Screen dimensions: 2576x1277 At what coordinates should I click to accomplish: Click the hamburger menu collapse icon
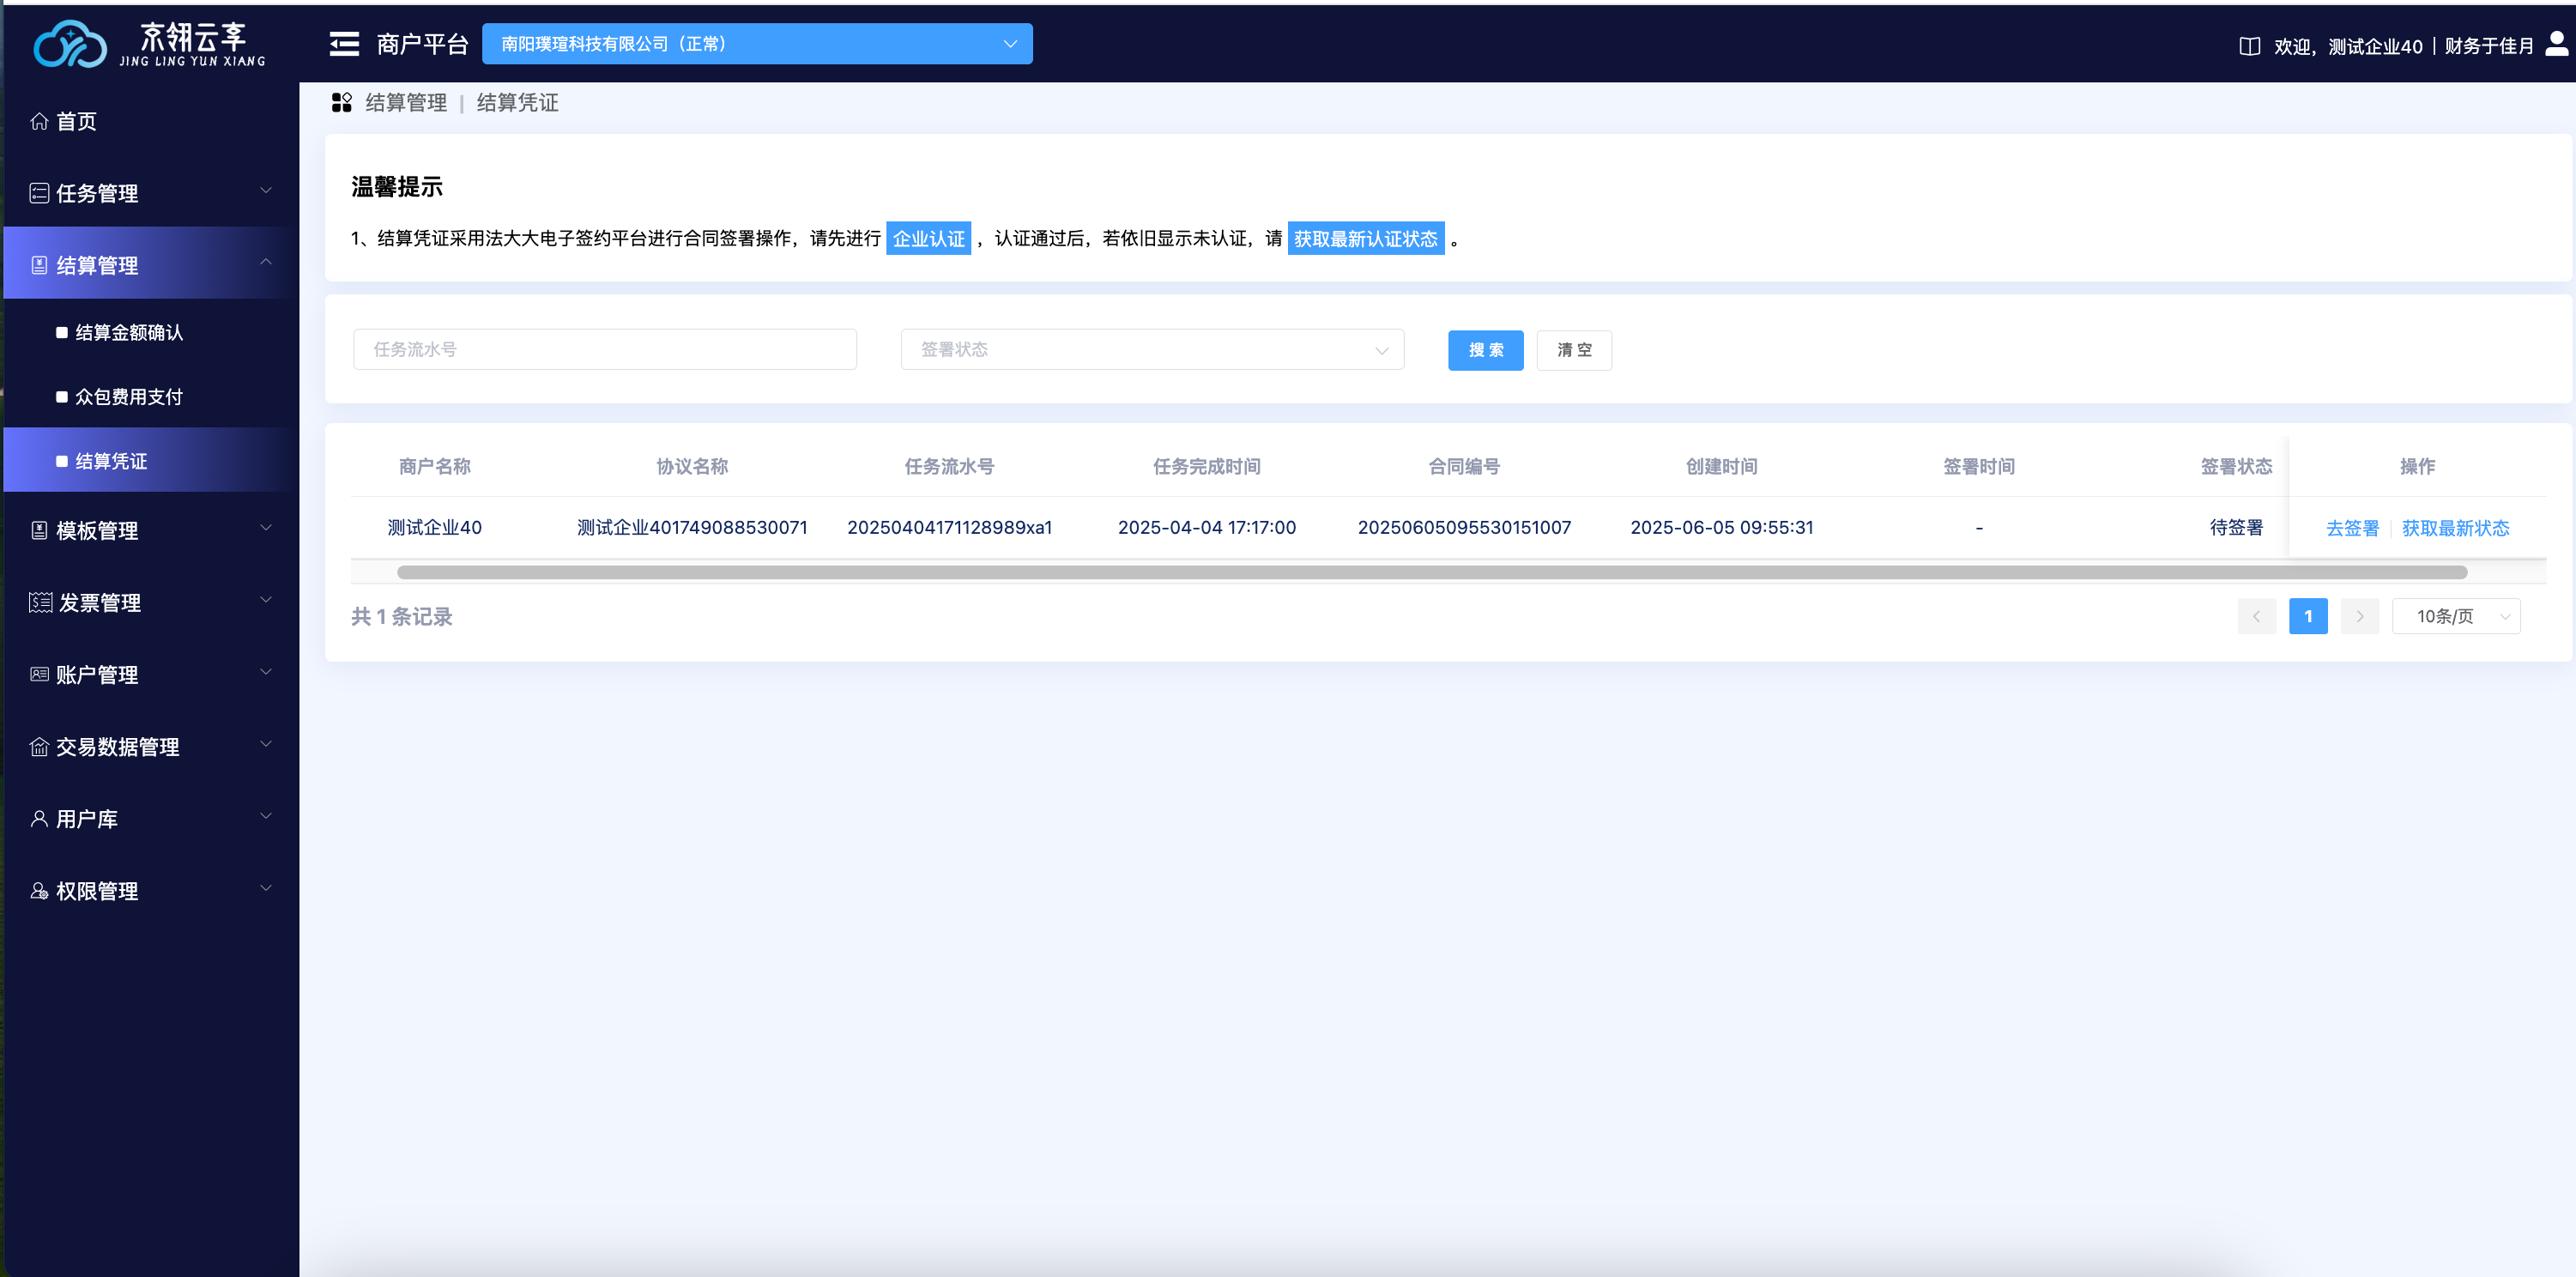[x=344, y=44]
